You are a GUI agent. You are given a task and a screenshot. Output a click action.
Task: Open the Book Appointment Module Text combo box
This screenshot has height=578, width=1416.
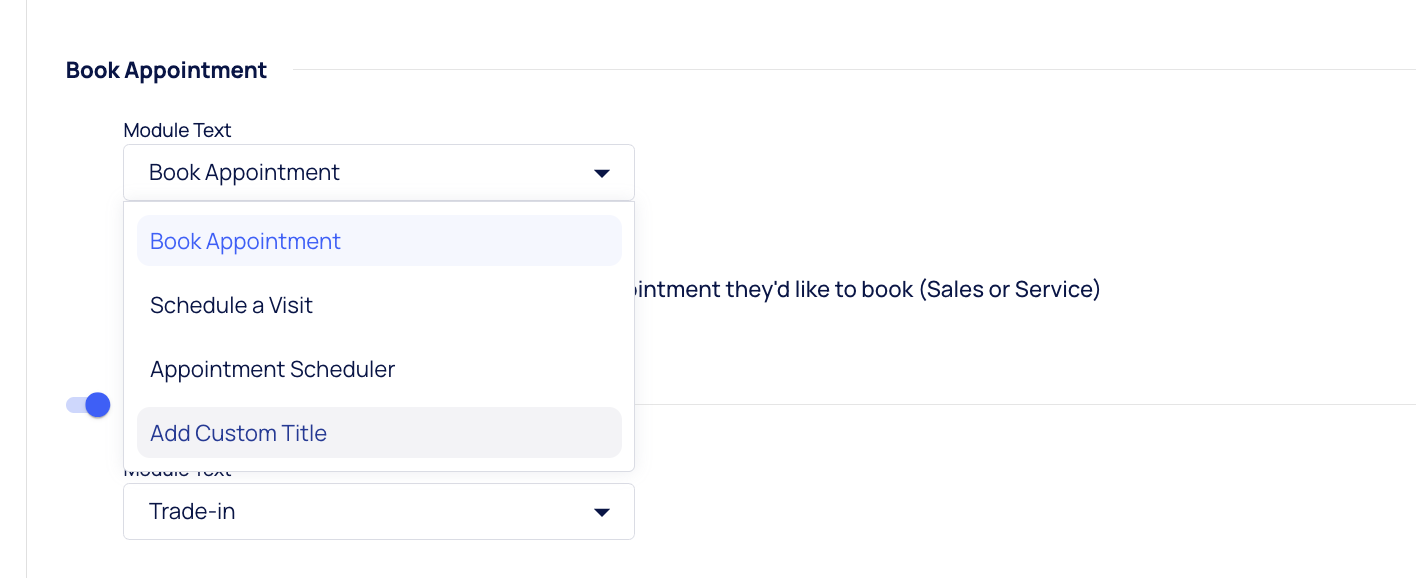[x=378, y=173]
